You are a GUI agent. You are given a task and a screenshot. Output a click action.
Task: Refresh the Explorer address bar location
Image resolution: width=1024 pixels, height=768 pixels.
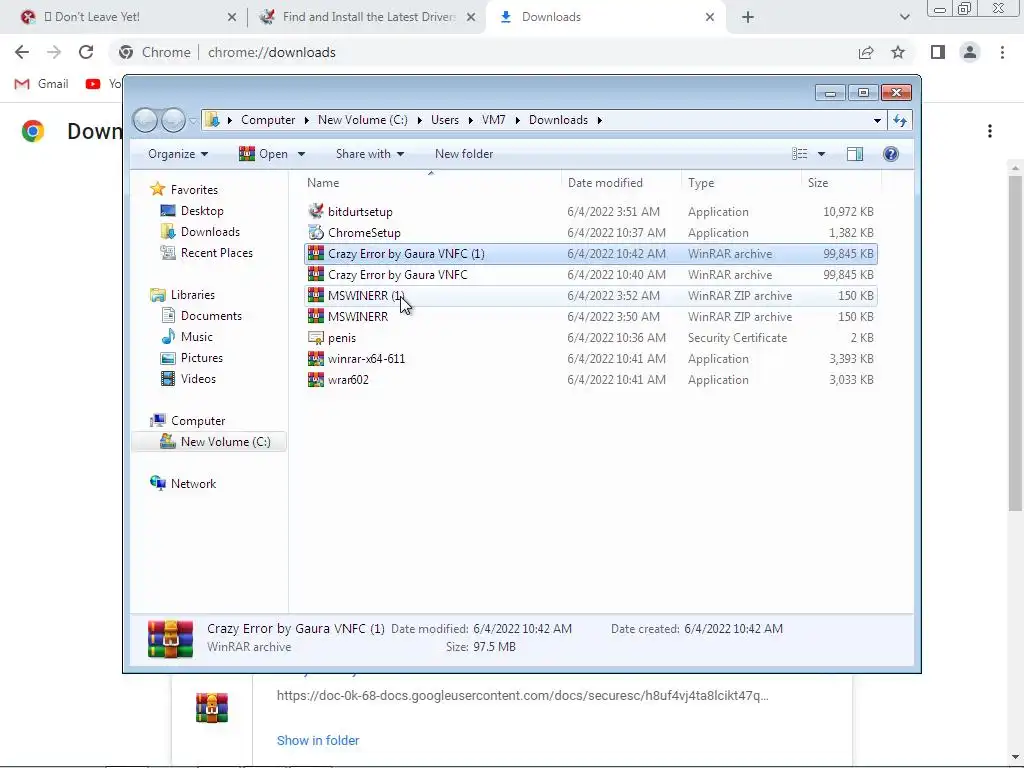tap(900, 120)
